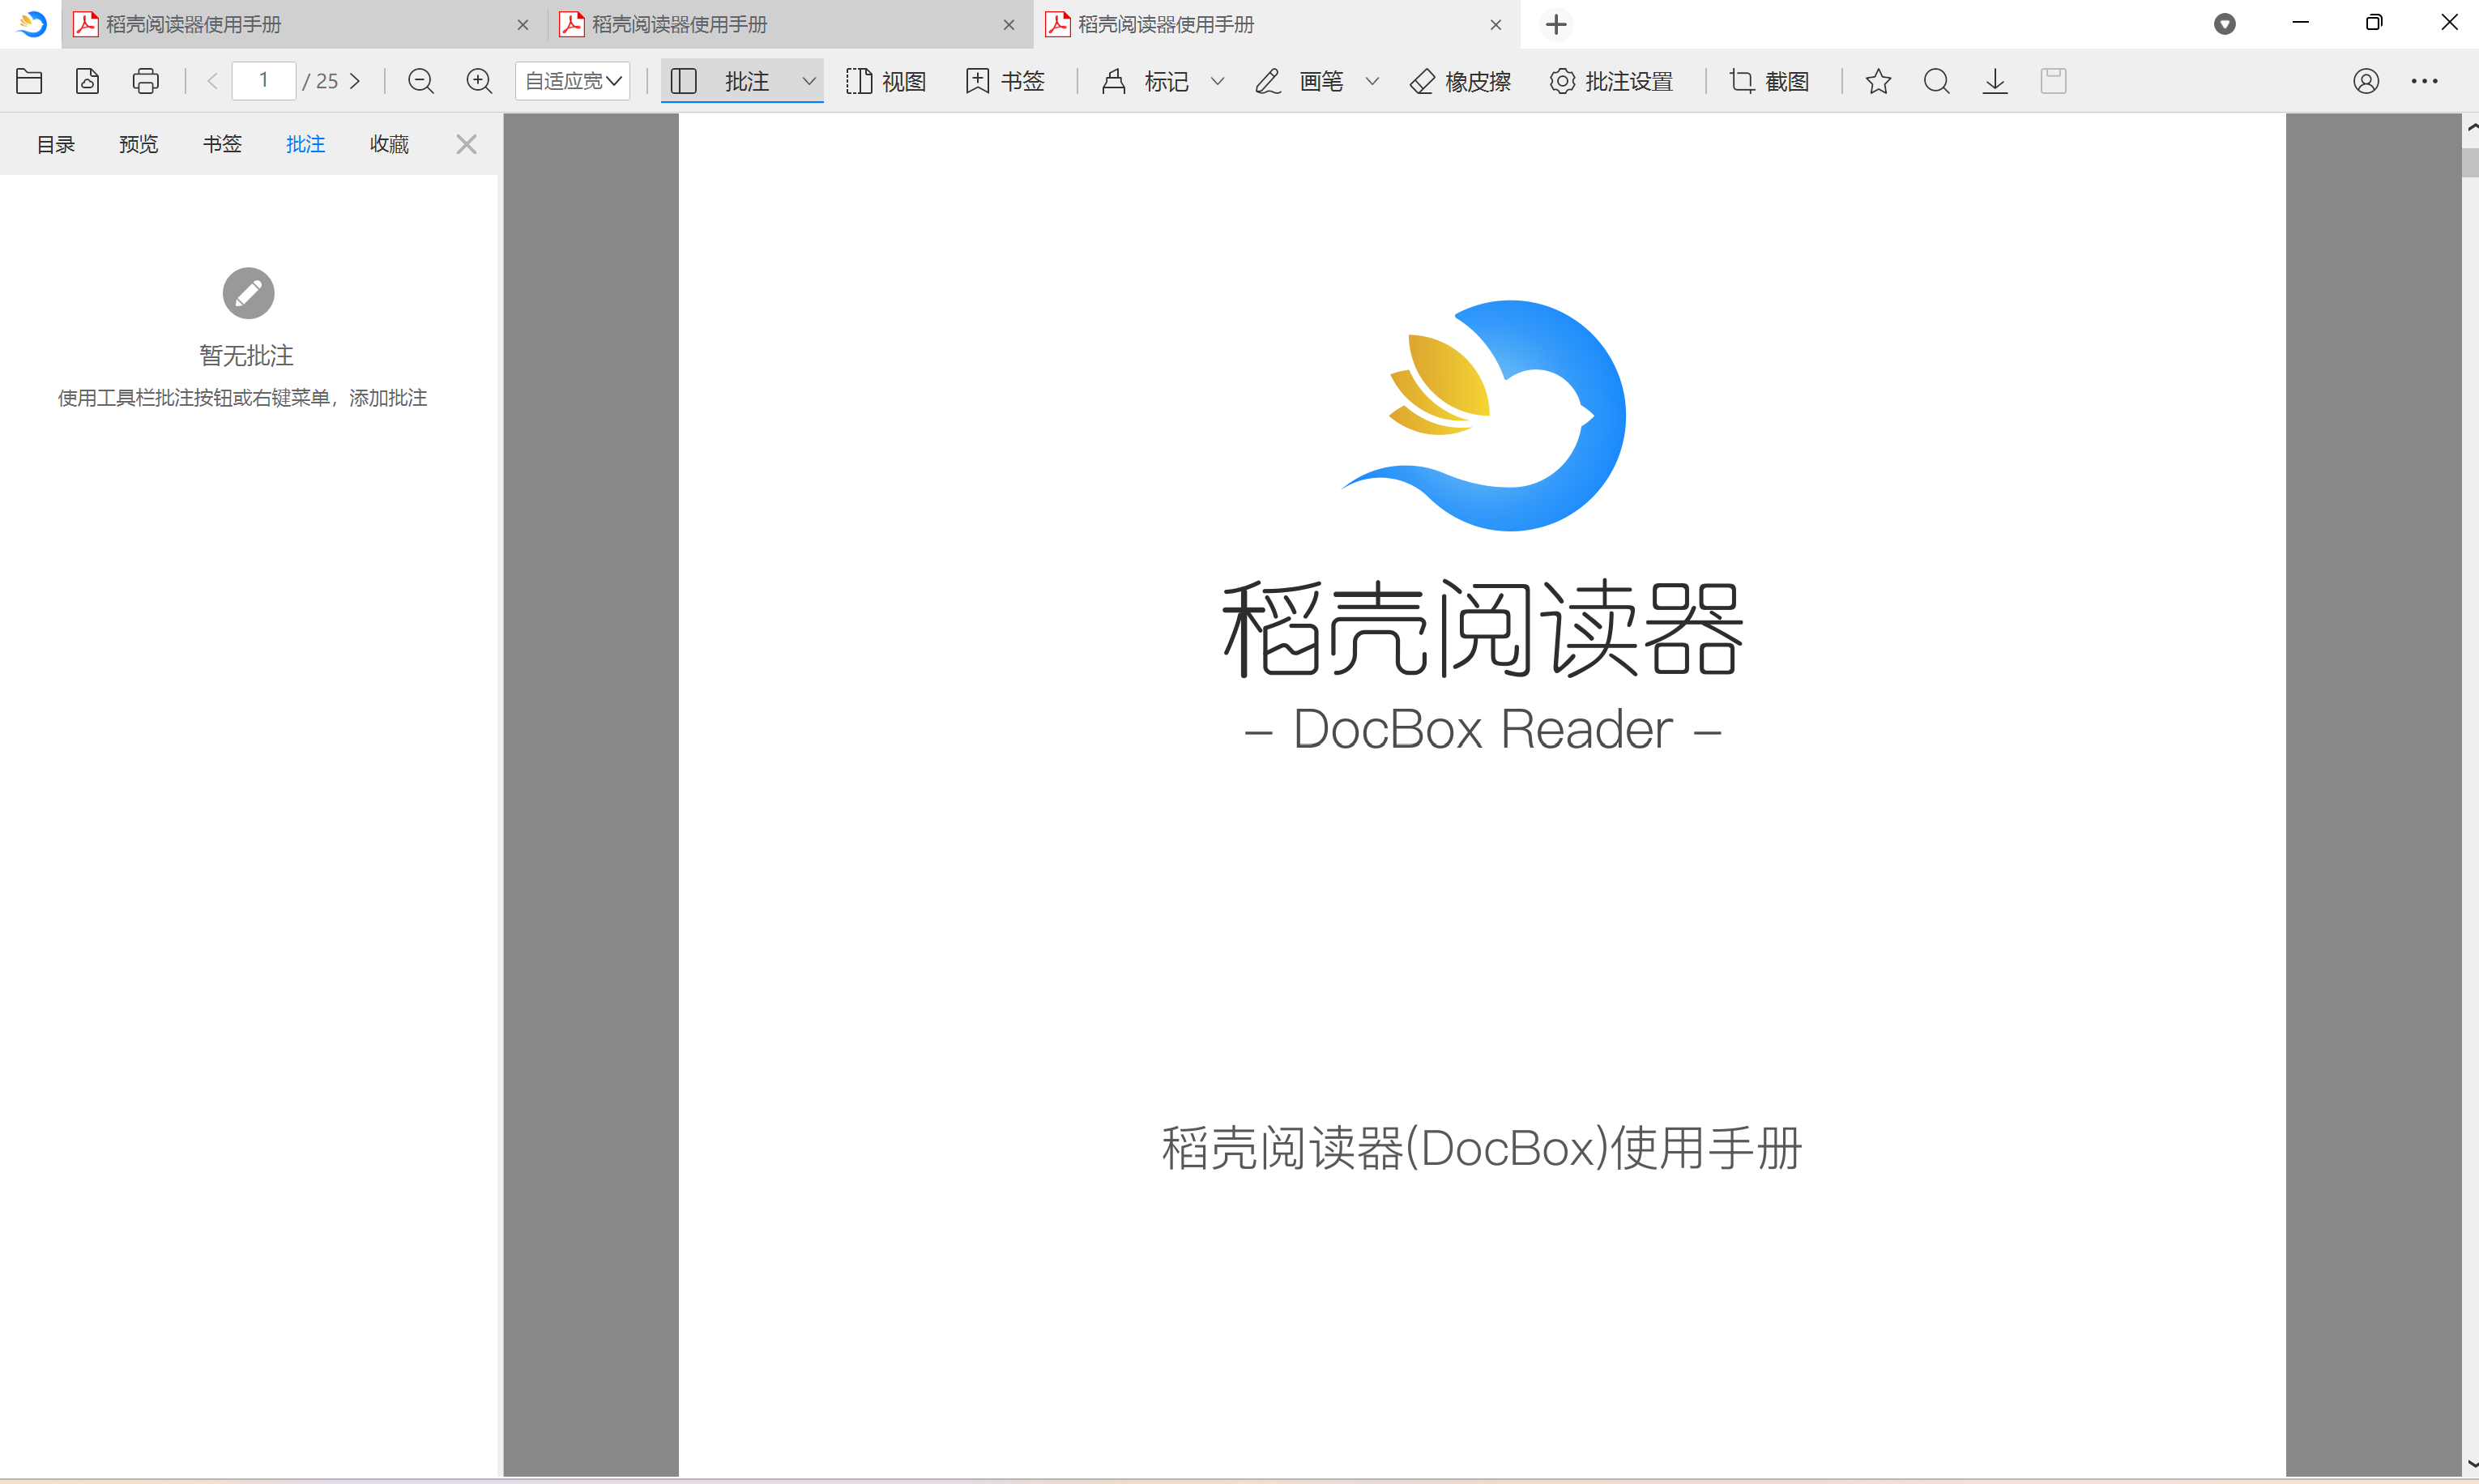2479x1484 pixels.
Task: Click the download icon in toolbar
Action: pos(1995,81)
